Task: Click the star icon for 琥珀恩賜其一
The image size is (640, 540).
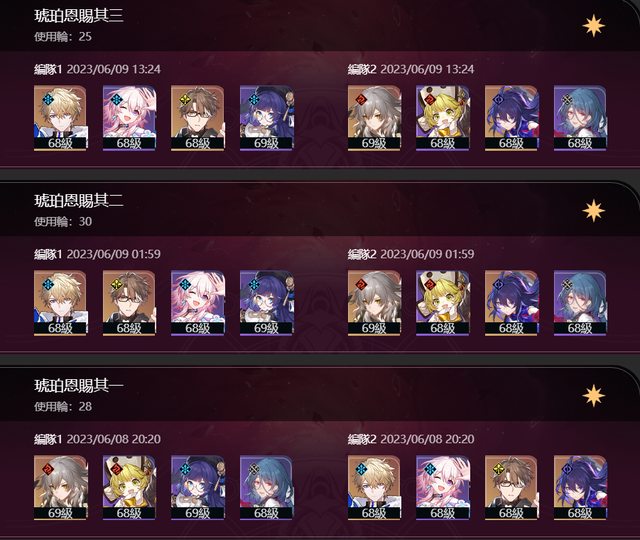Action: pyautogui.click(x=593, y=396)
